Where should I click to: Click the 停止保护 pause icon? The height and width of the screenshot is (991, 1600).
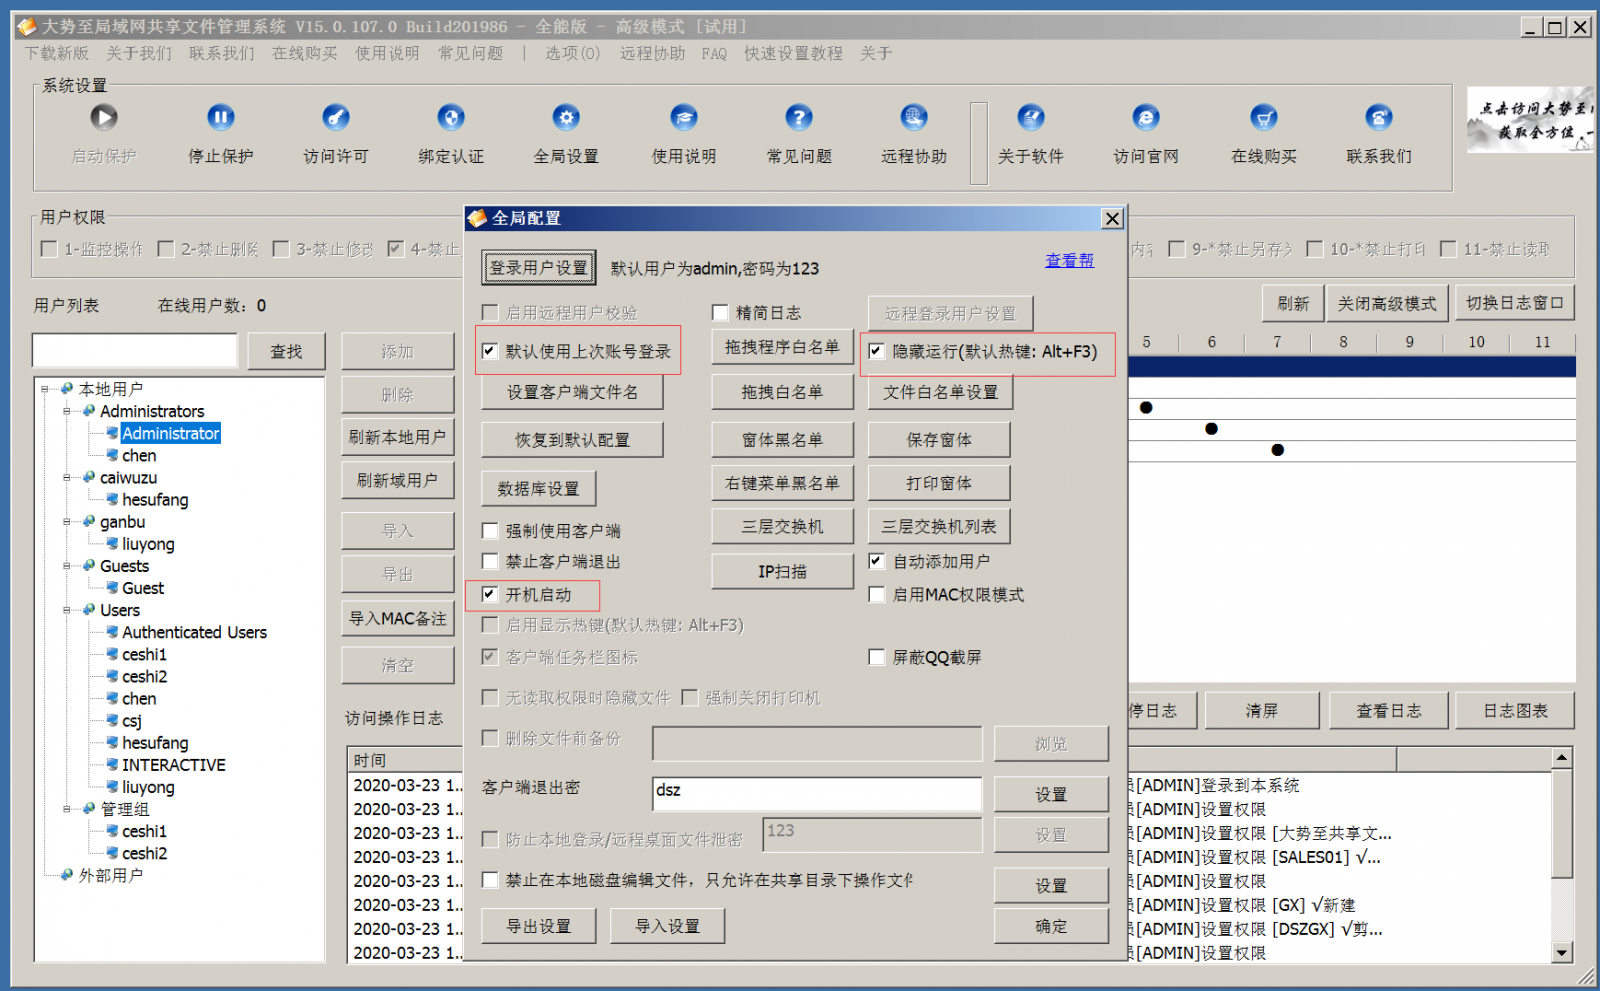[x=220, y=118]
